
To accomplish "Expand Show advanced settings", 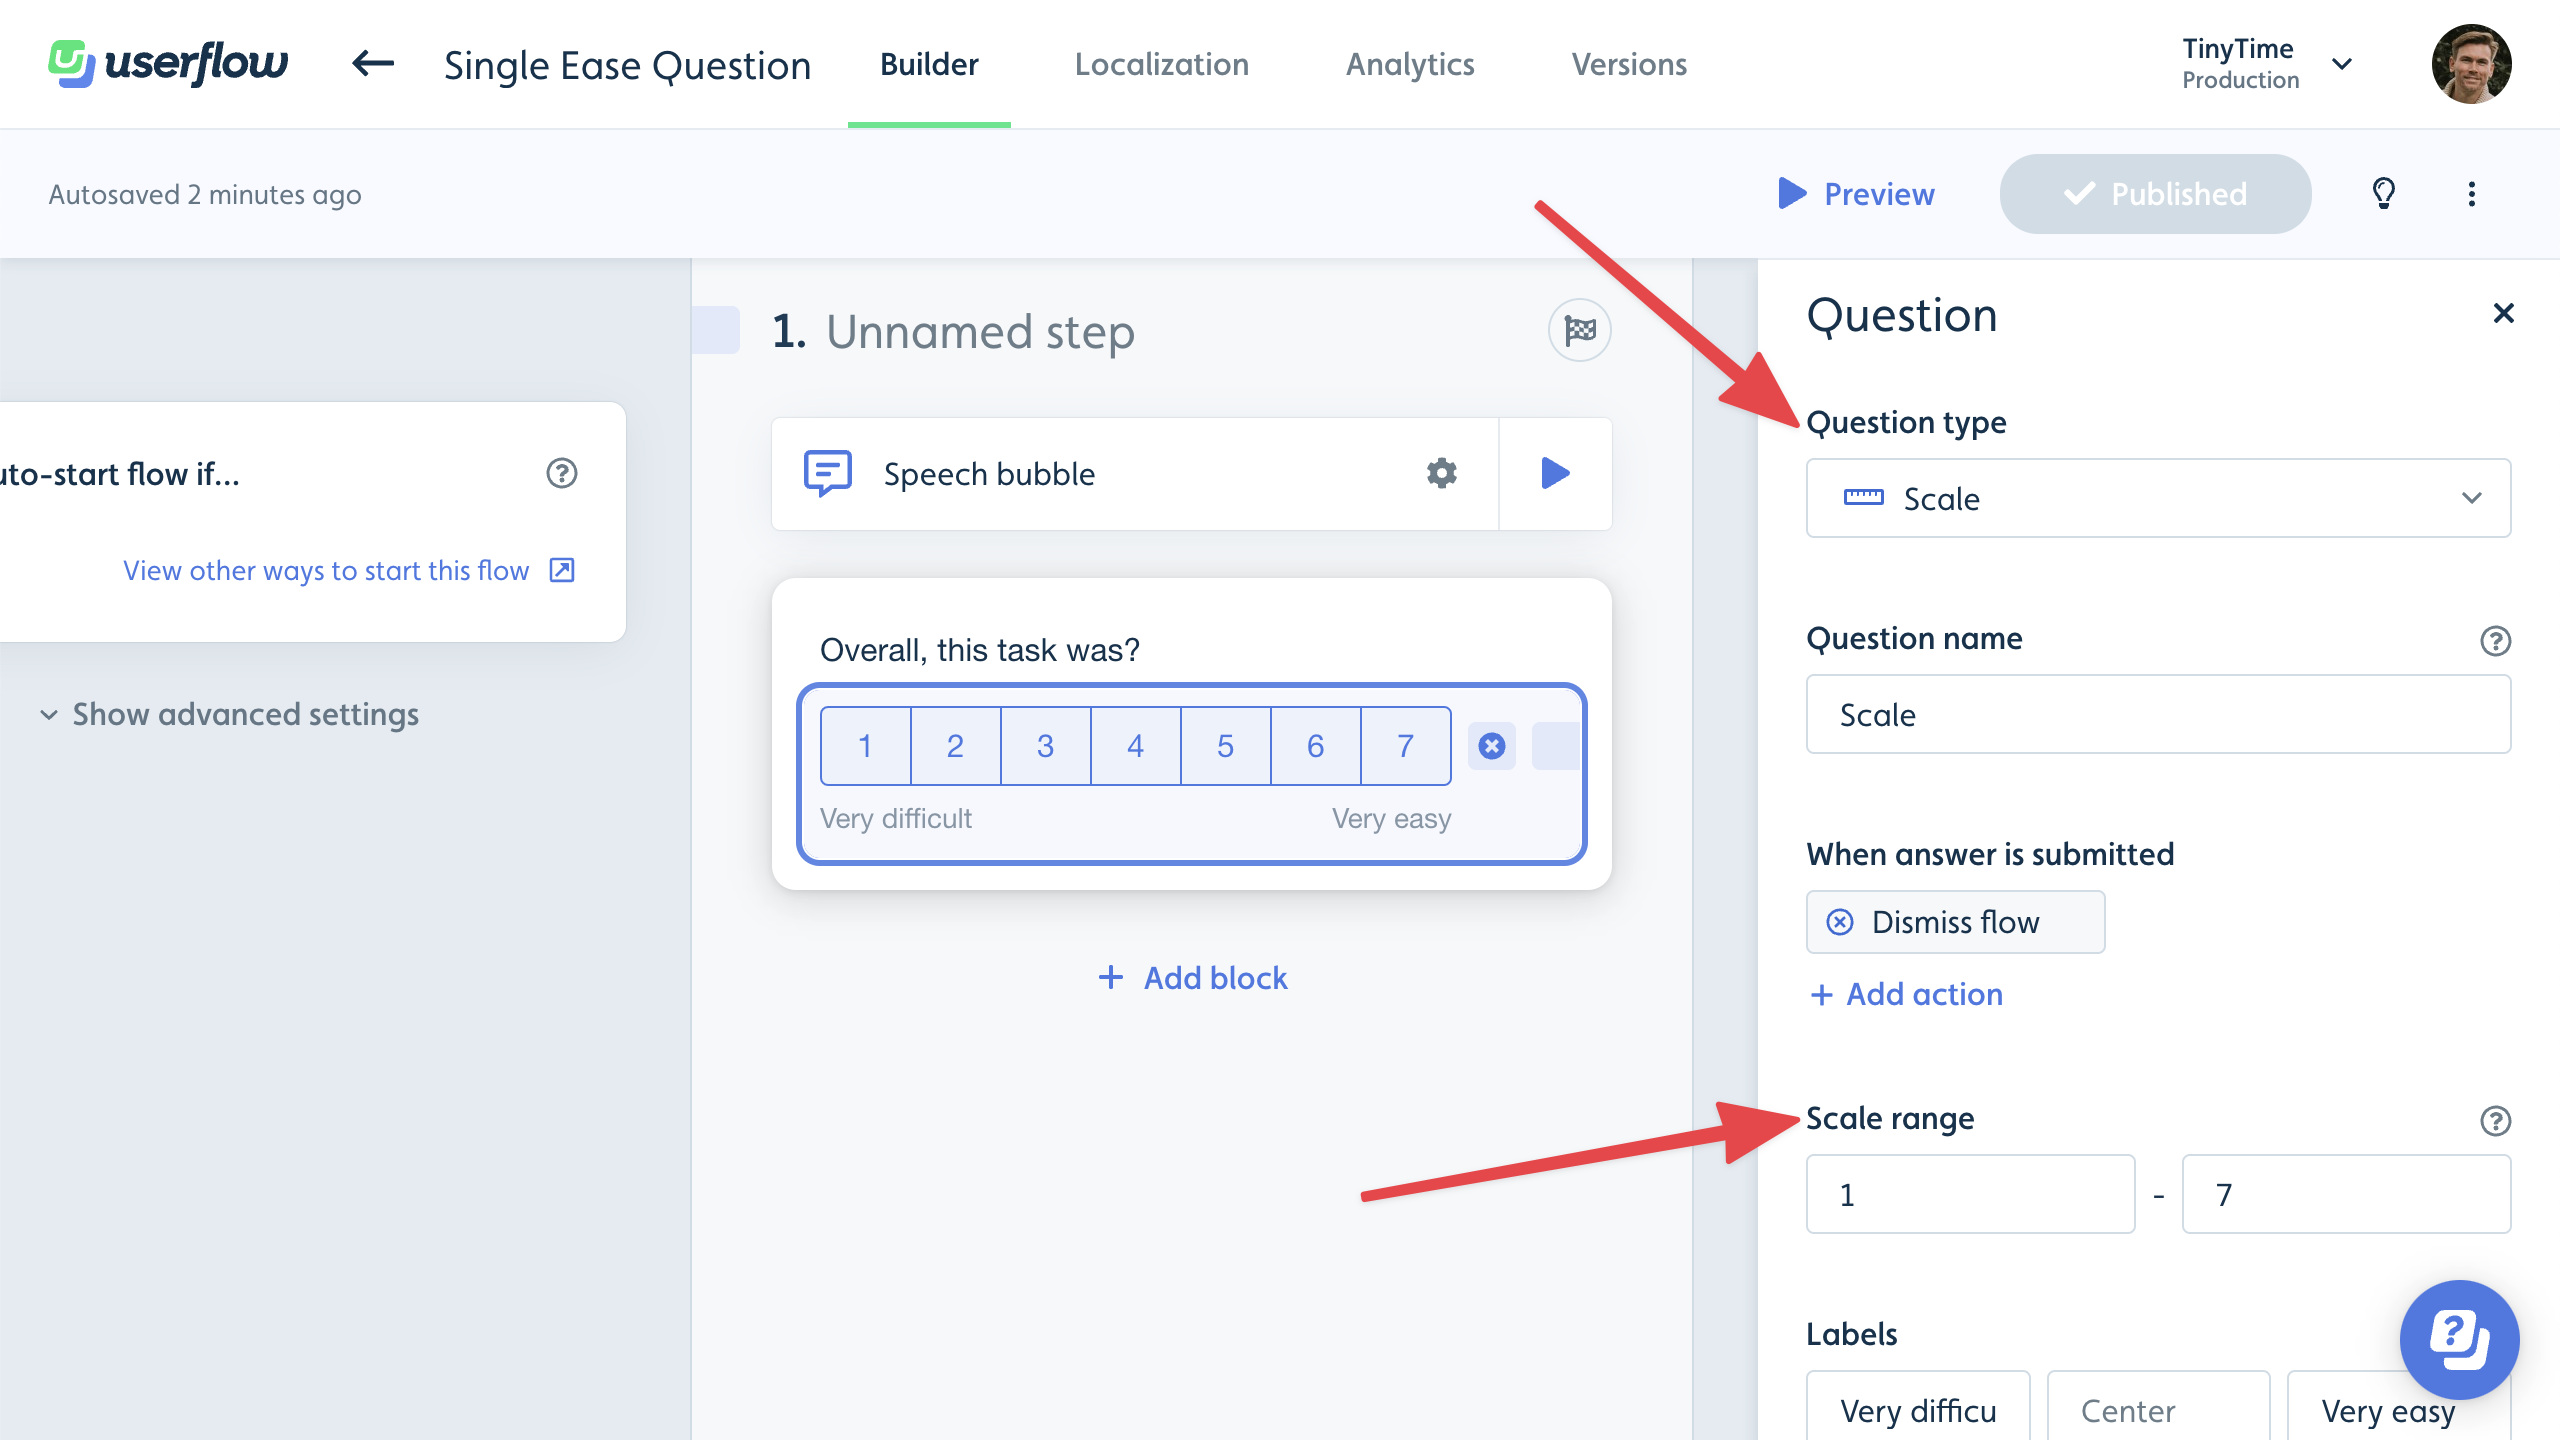I will tap(230, 714).
